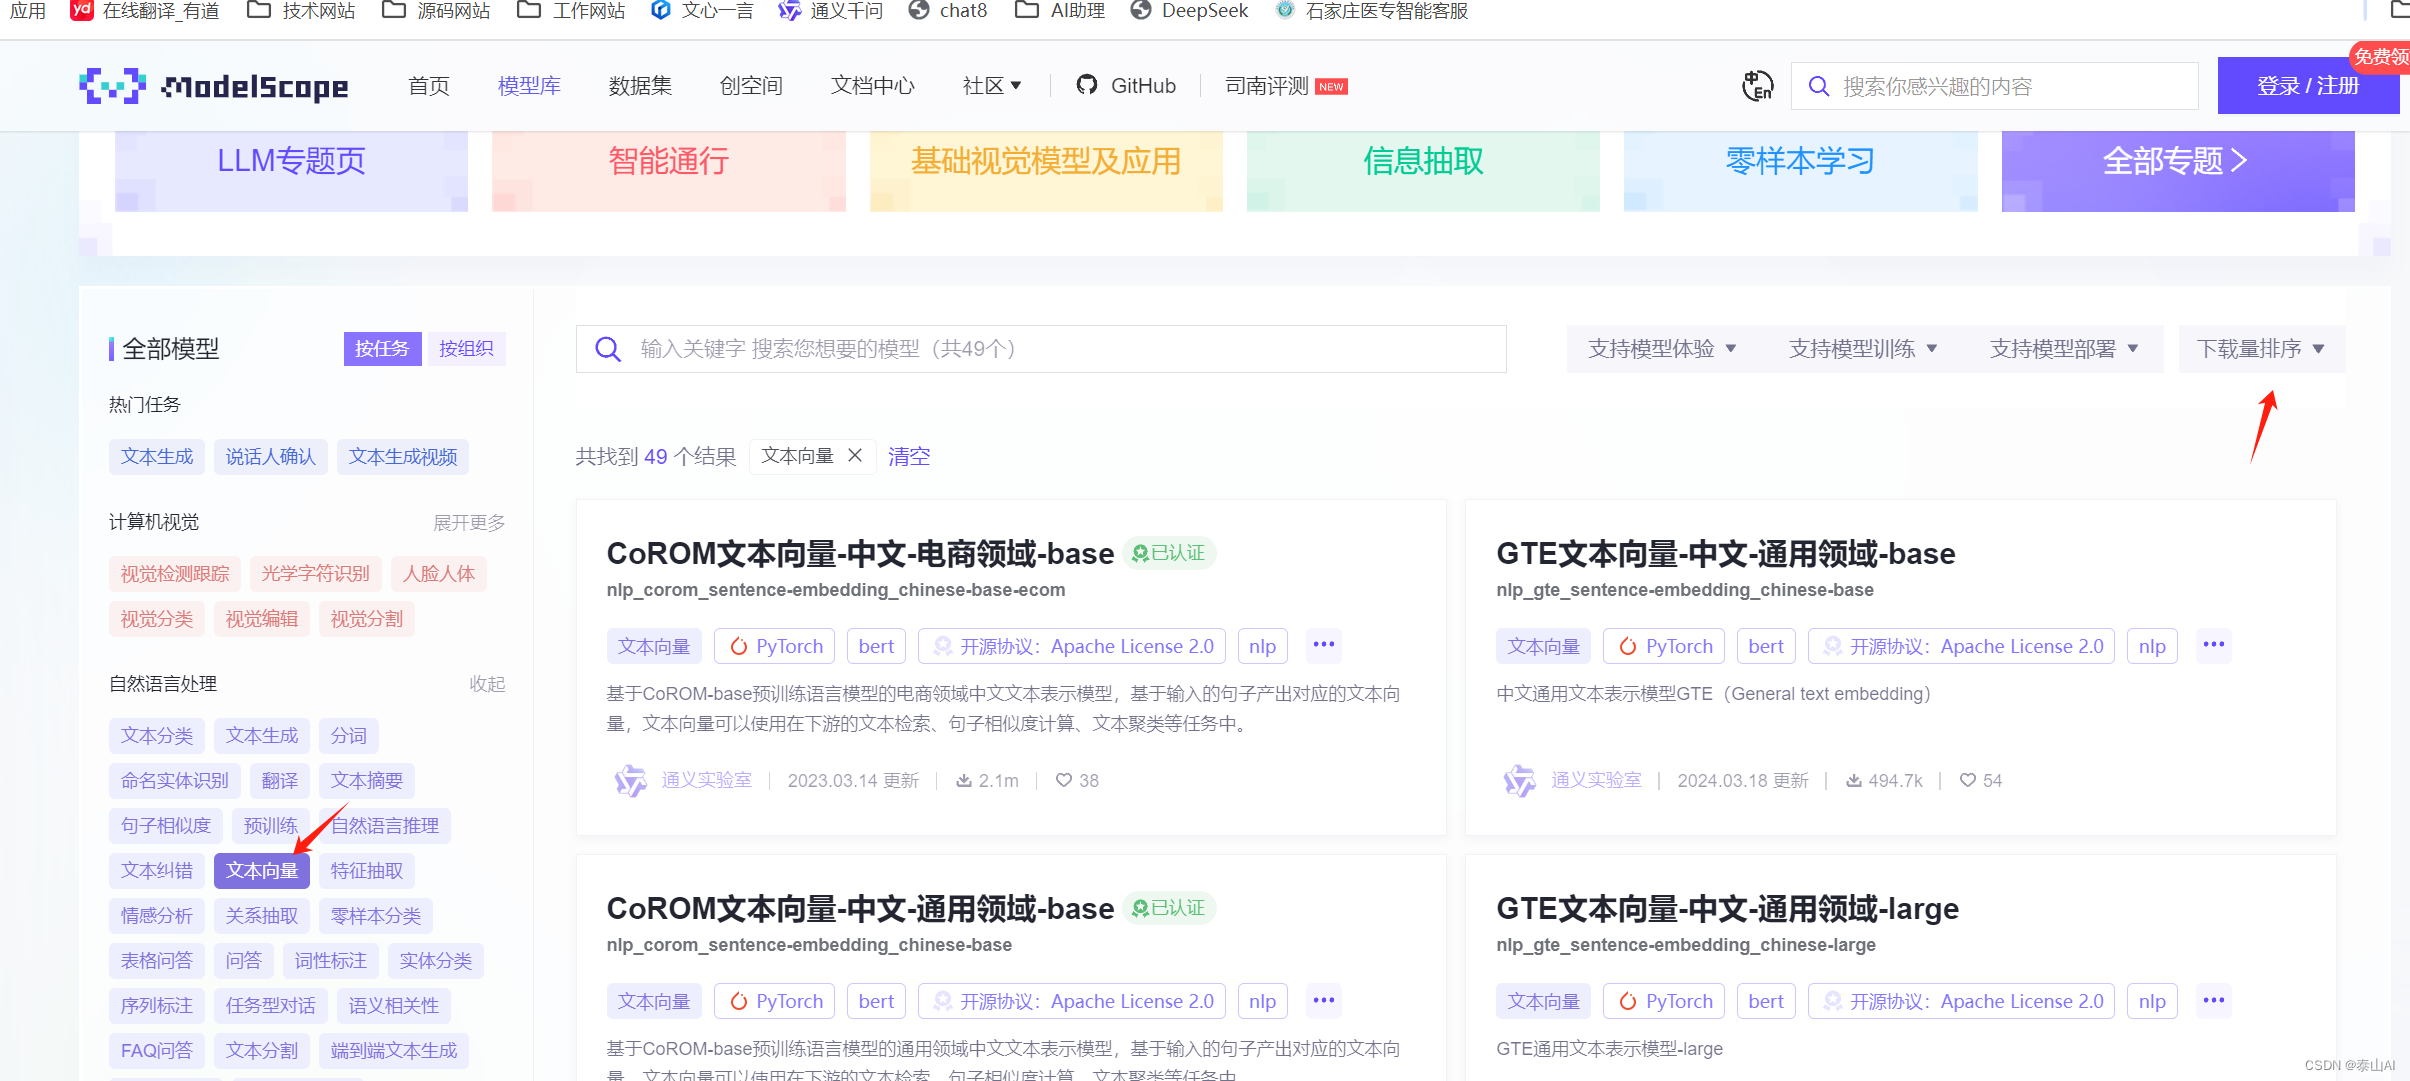This screenshot has width=2410, height=1081.
Task: Open the 模型库 nav item
Action: pyautogui.click(x=529, y=86)
